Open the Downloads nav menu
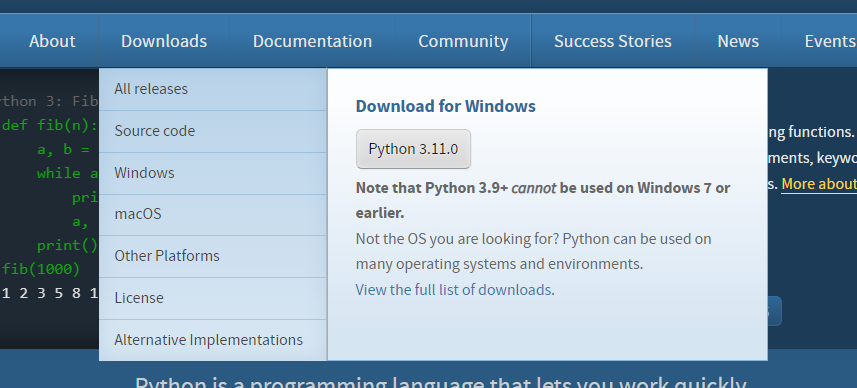857x388 pixels. click(164, 41)
